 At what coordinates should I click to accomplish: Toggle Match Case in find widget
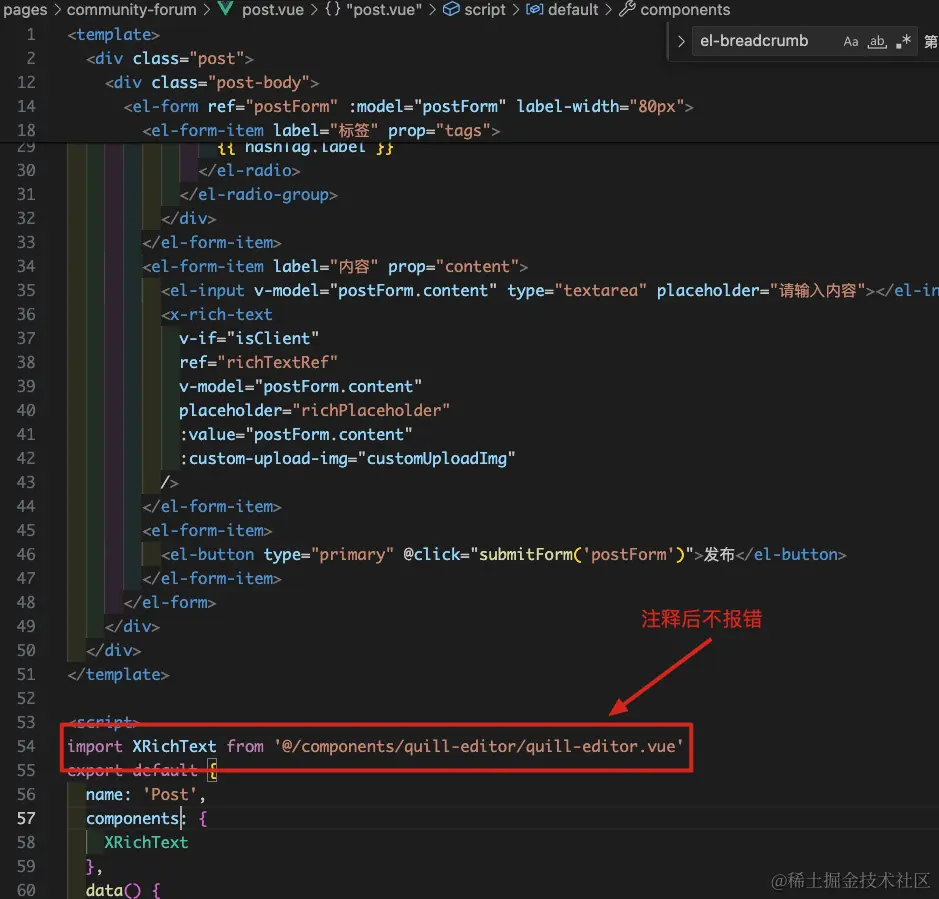(850, 41)
